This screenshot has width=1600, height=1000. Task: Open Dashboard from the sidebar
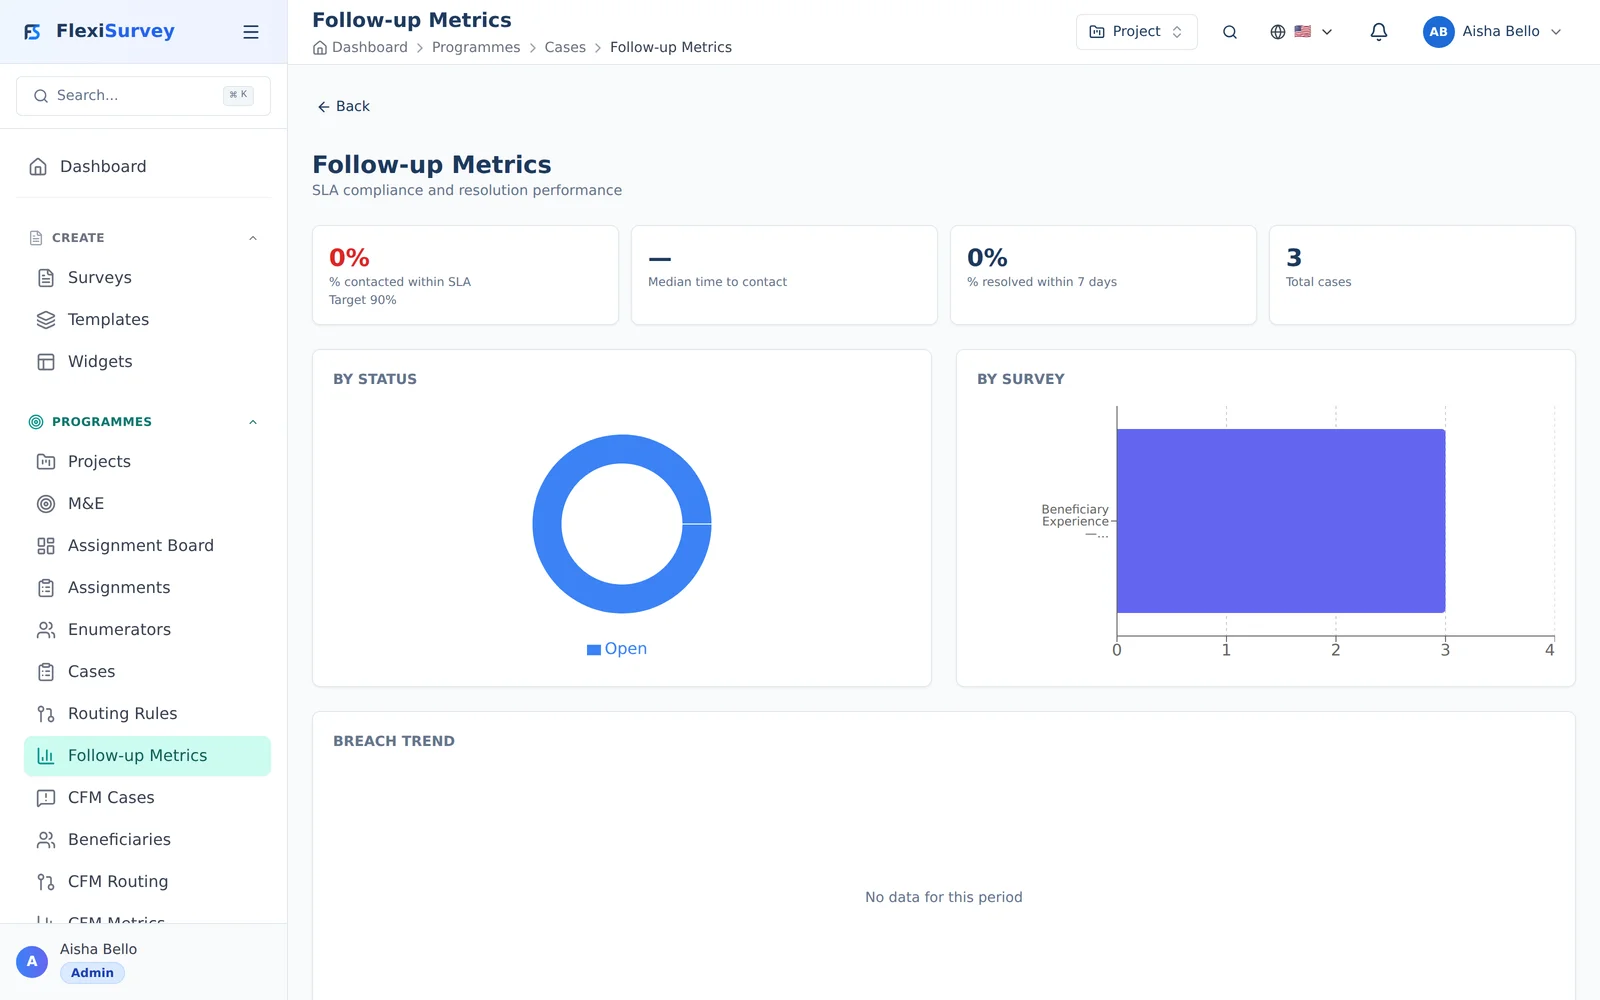(x=143, y=167)
